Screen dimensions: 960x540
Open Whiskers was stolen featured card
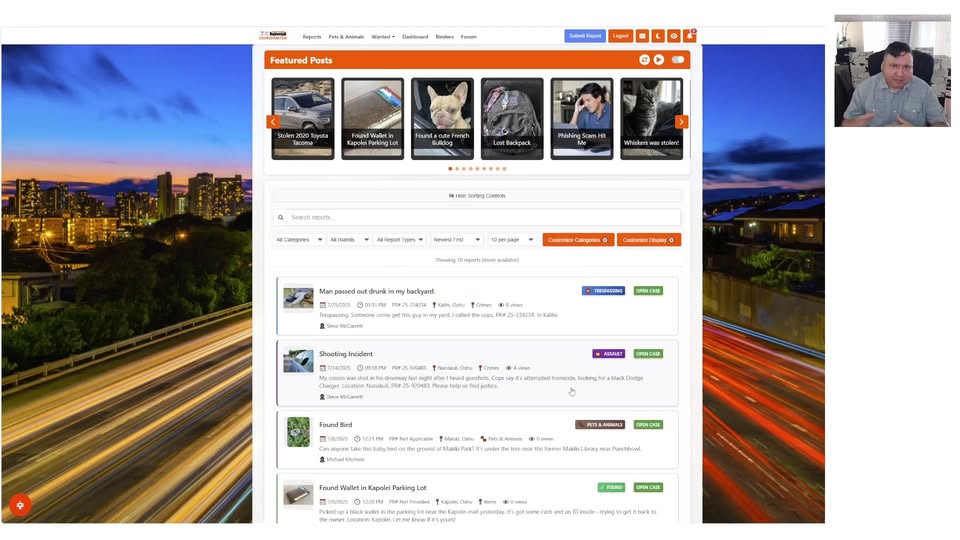click(x=651, y=119)
